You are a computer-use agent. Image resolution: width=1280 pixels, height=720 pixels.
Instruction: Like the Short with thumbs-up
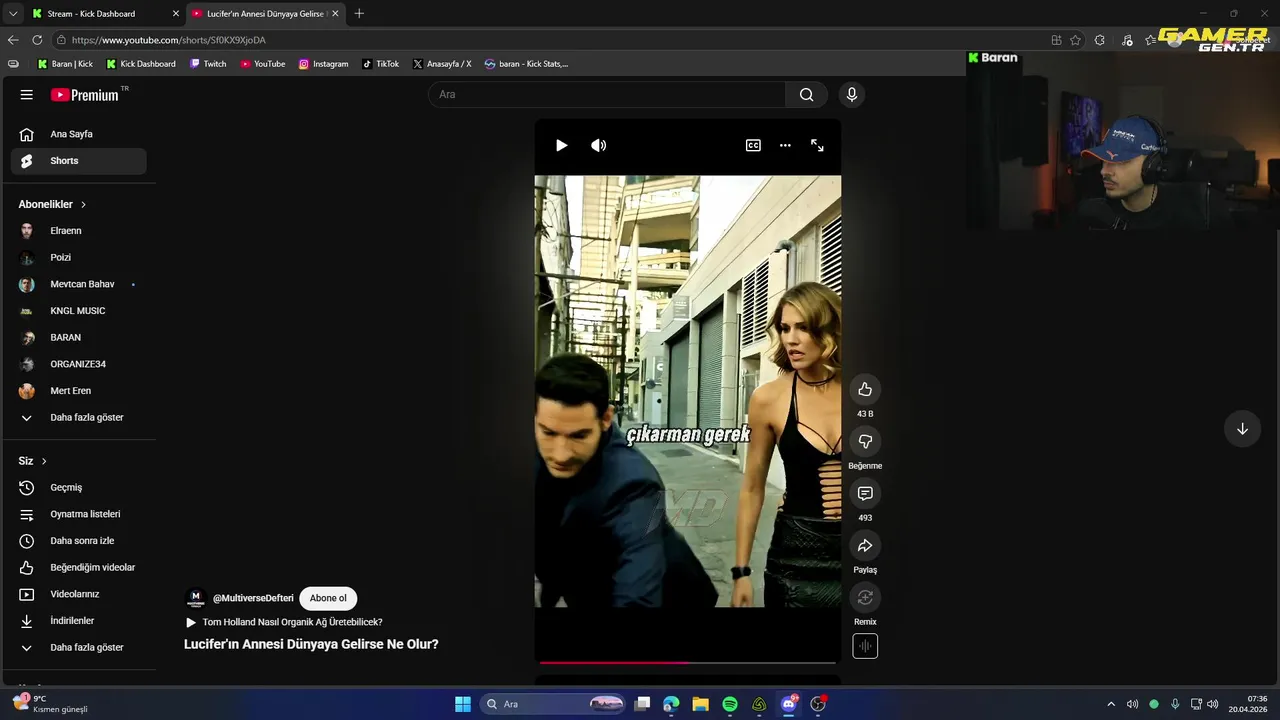865,390
